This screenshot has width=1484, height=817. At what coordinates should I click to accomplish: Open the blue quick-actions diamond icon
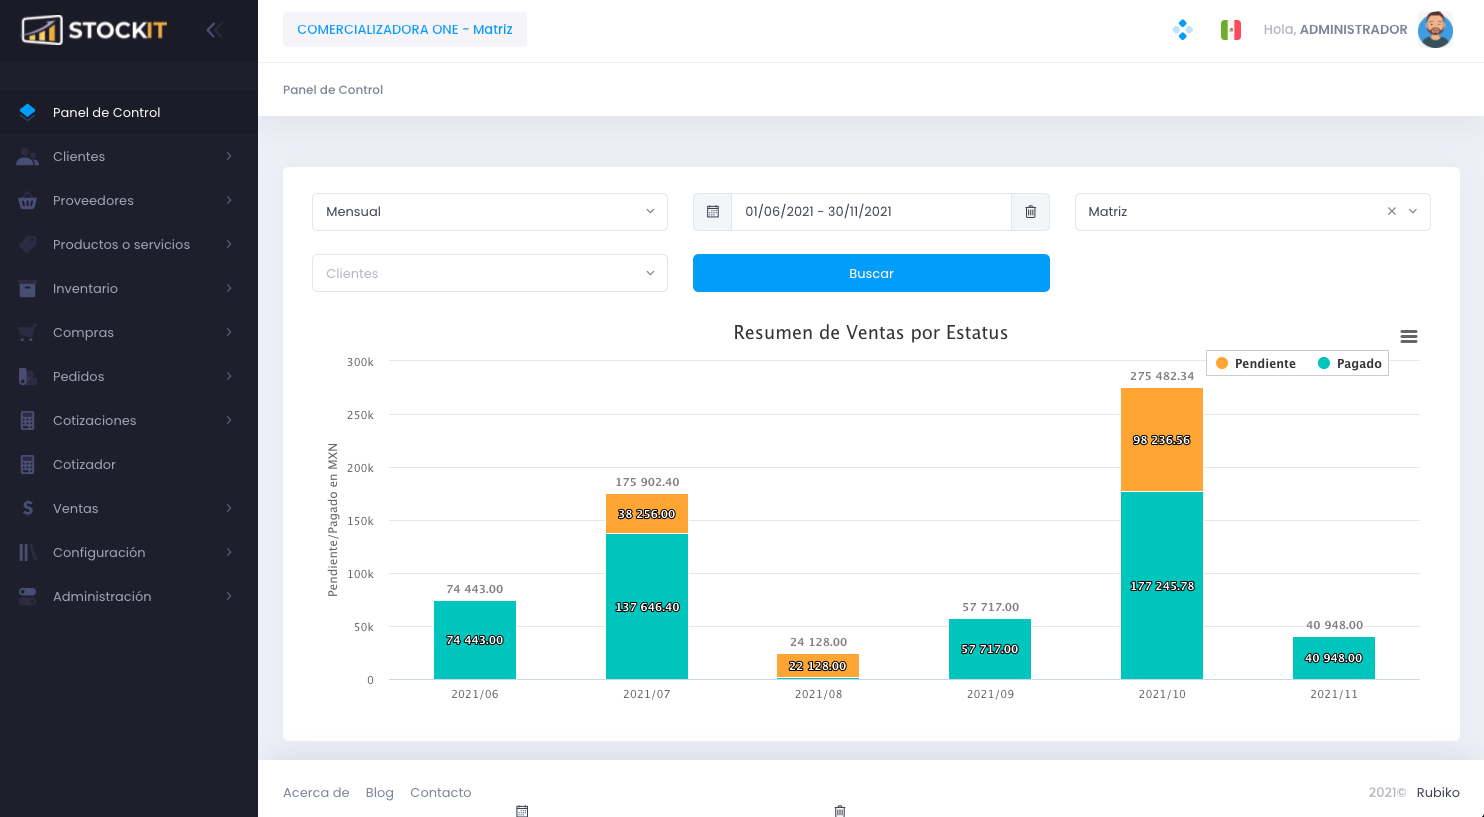click(x=1183, y=30)
